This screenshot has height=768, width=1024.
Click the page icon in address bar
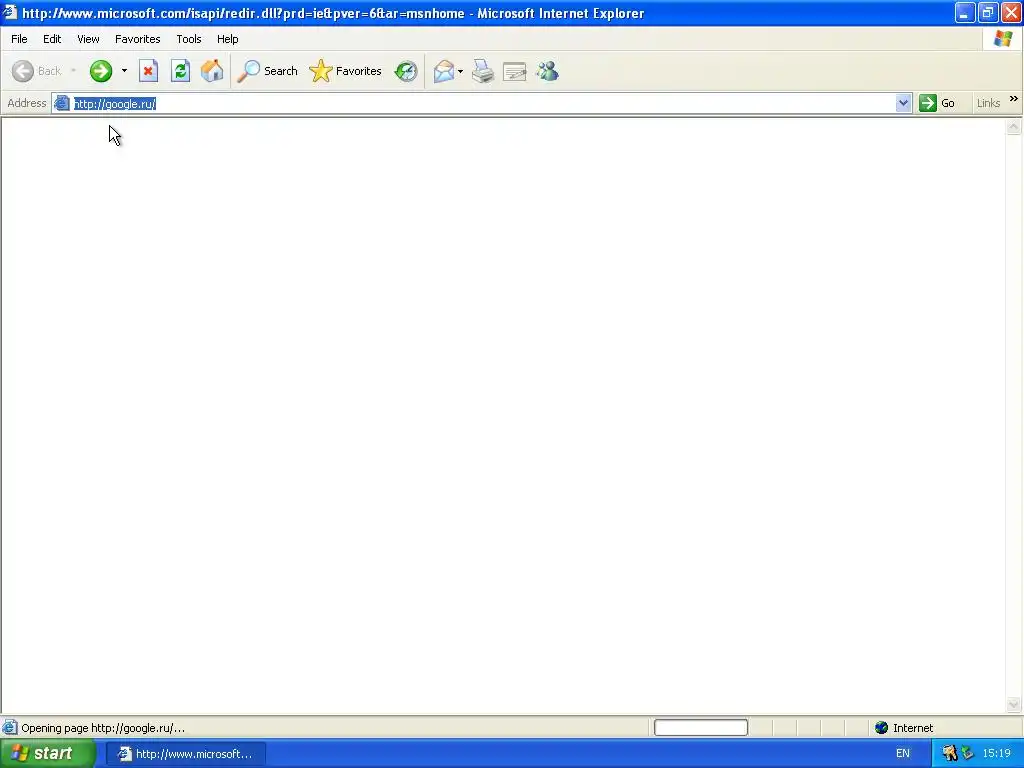(62, 103)
